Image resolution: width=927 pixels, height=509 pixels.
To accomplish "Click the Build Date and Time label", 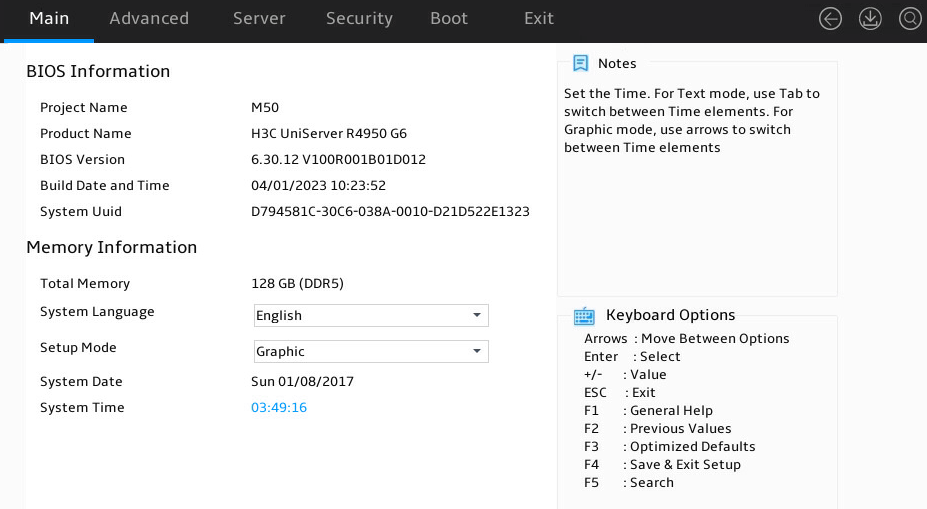I will tap(105, 186).
